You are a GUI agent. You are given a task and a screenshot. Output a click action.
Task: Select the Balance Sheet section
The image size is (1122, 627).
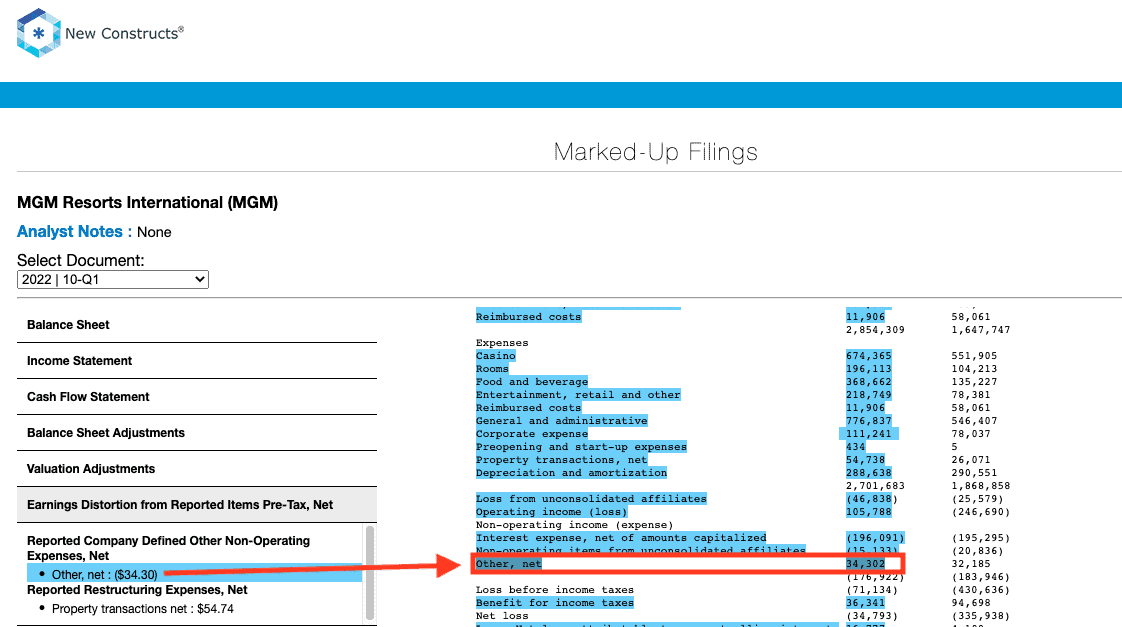coord(197,325)
